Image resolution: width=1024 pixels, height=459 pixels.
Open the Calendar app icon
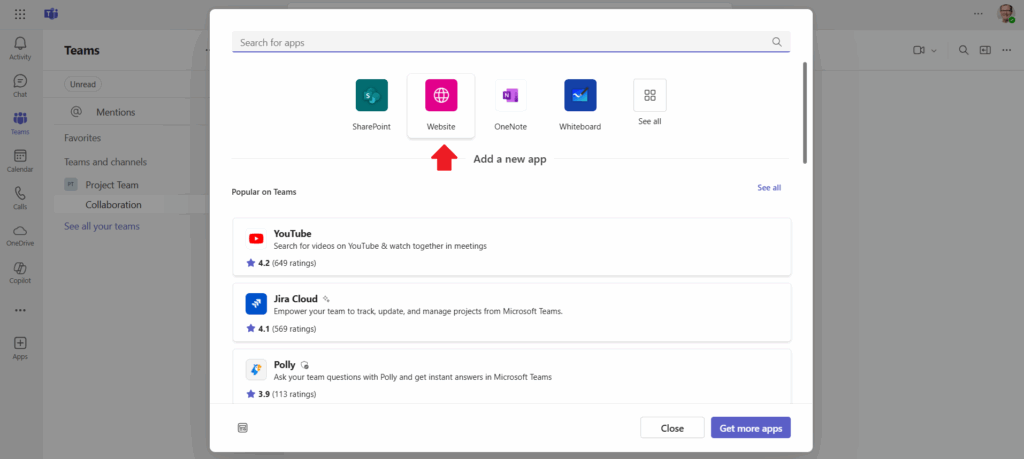coord(20,161)
